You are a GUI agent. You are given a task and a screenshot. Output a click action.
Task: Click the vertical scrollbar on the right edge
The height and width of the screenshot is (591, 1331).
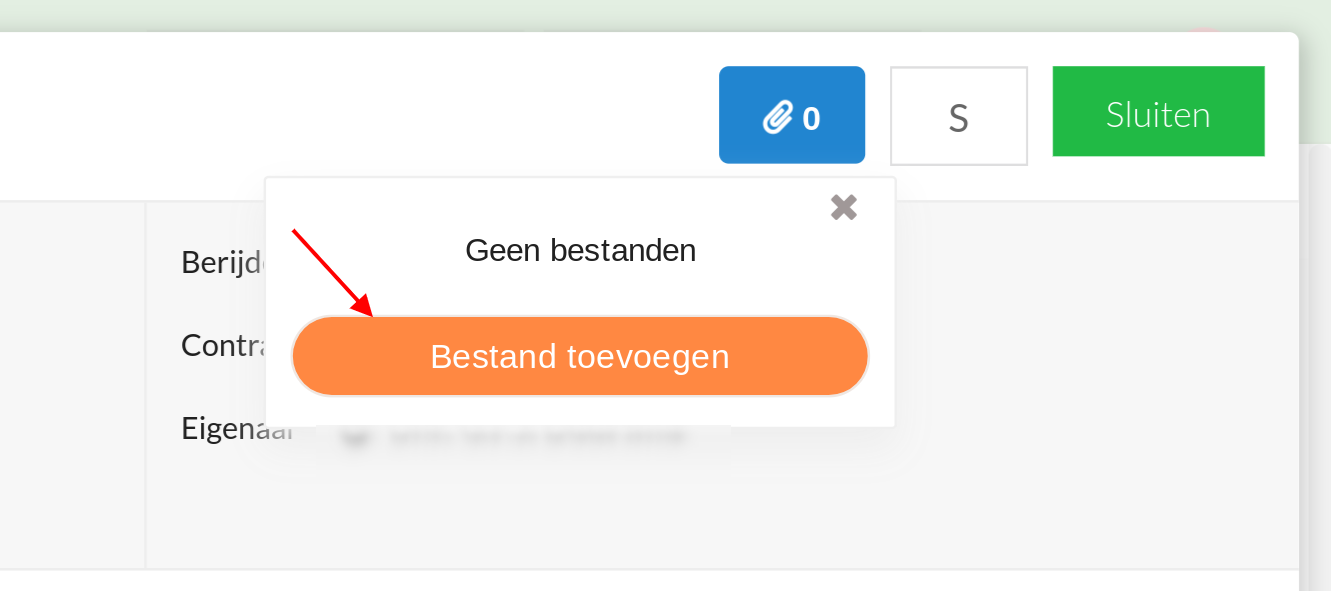1314,360
